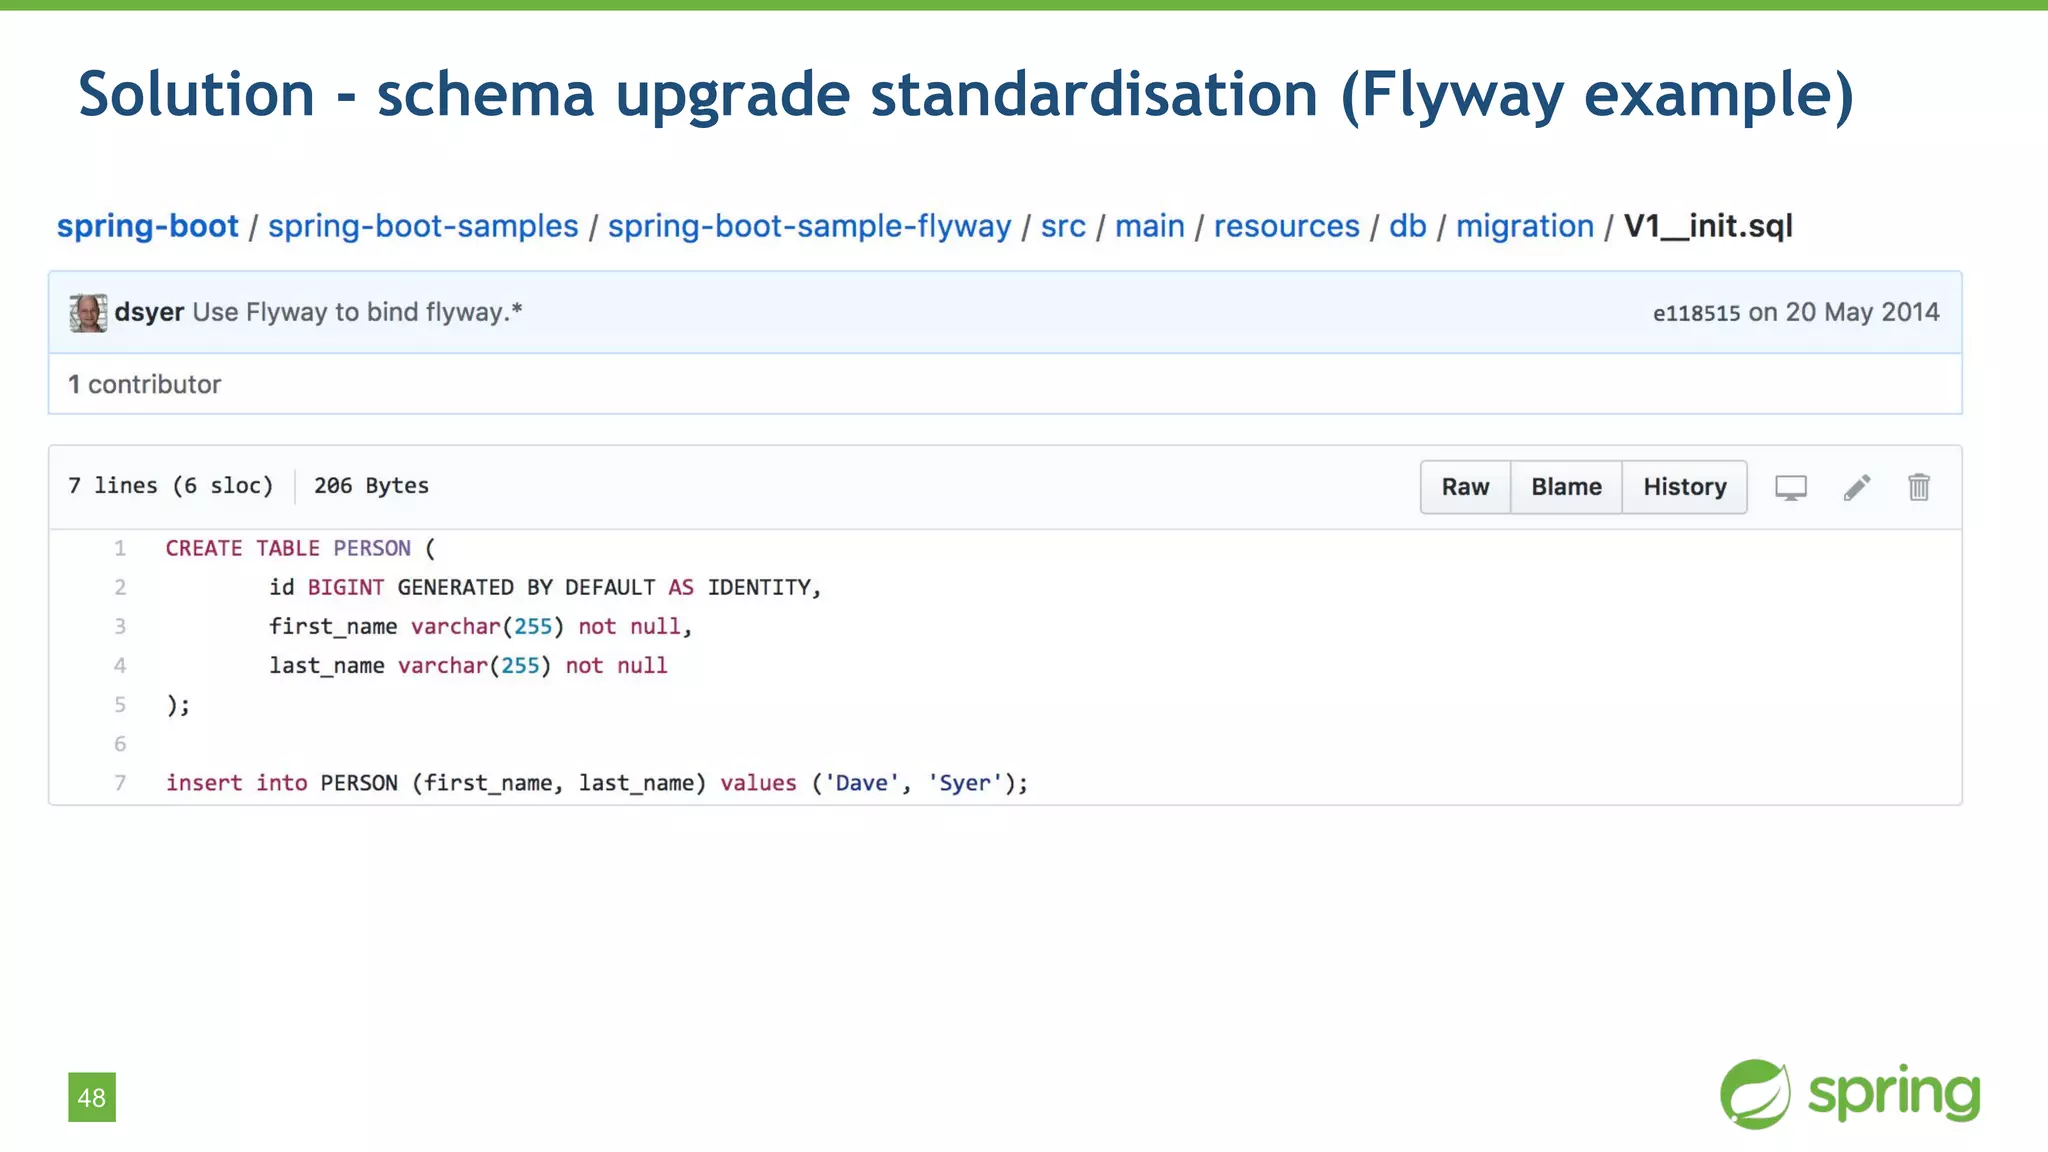Click the slide number 48 badge
This screenshot has height=1152, width=2048.
pos(92,1097)
